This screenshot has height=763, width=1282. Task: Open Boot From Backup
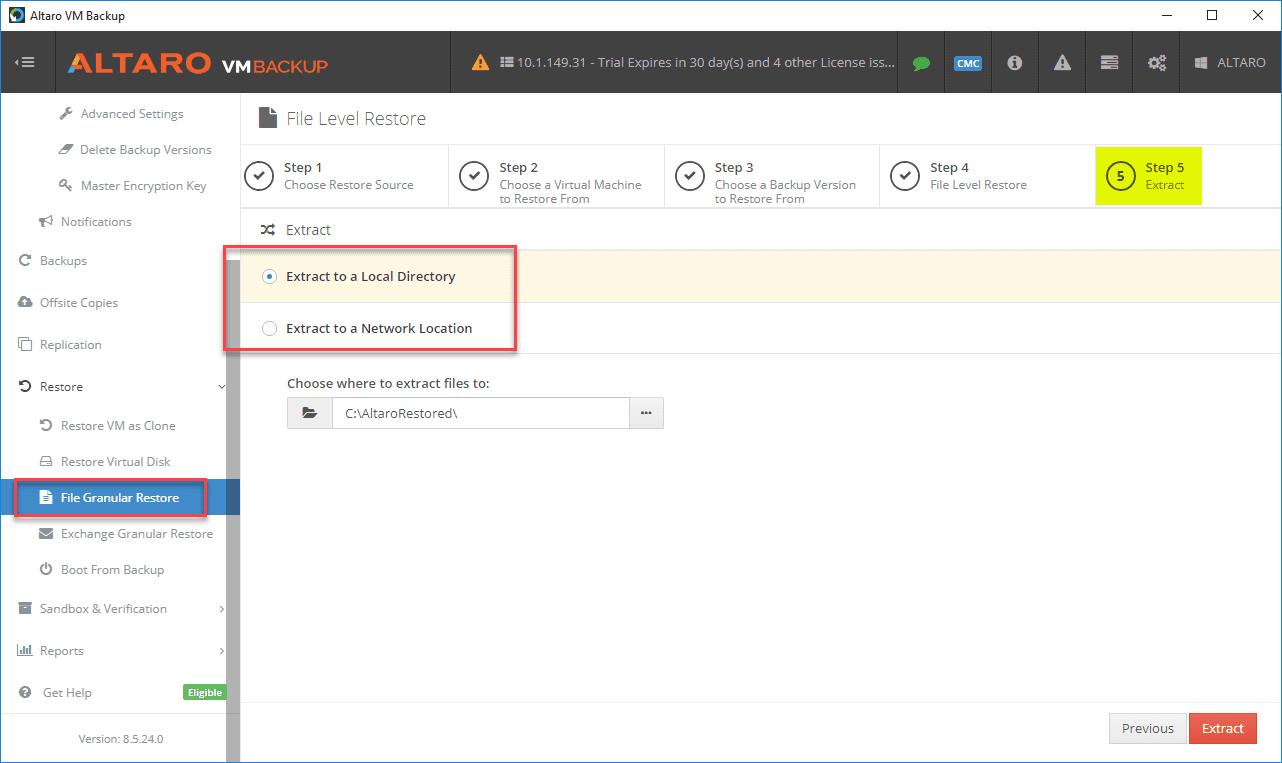coord(101,570)
